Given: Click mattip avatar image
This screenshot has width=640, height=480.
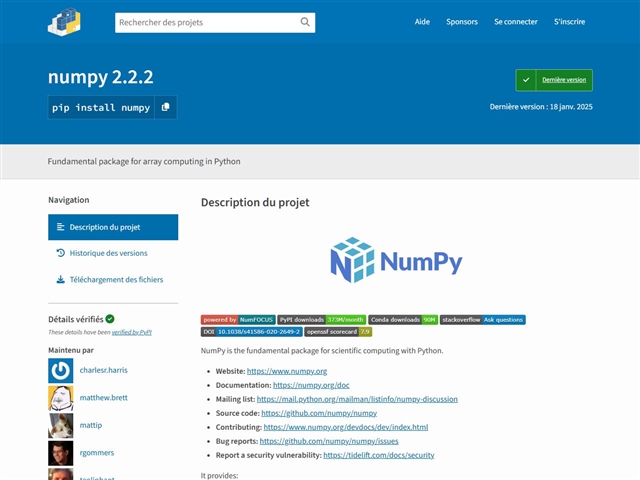Looking at the screenshot, I should (61, 425).
